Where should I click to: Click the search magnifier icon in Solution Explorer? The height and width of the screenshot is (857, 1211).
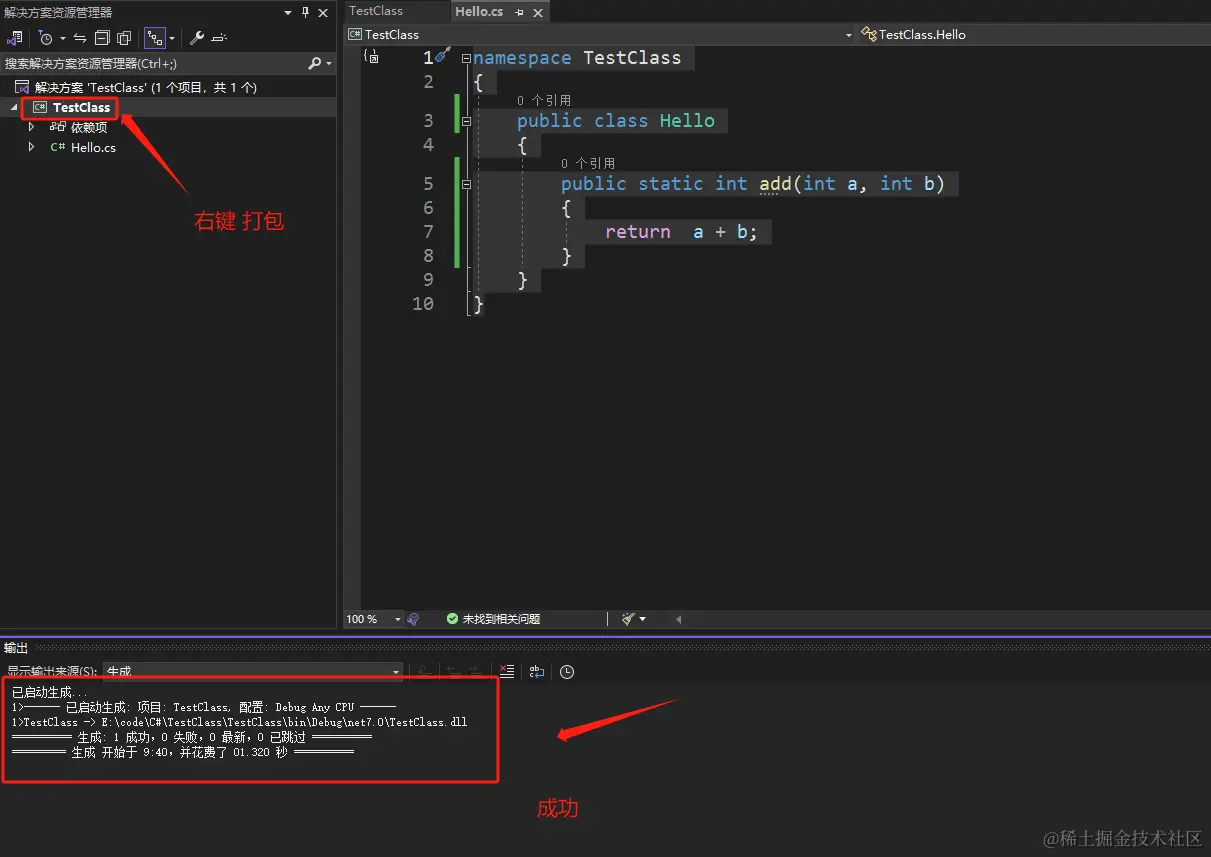click(314, 63)
